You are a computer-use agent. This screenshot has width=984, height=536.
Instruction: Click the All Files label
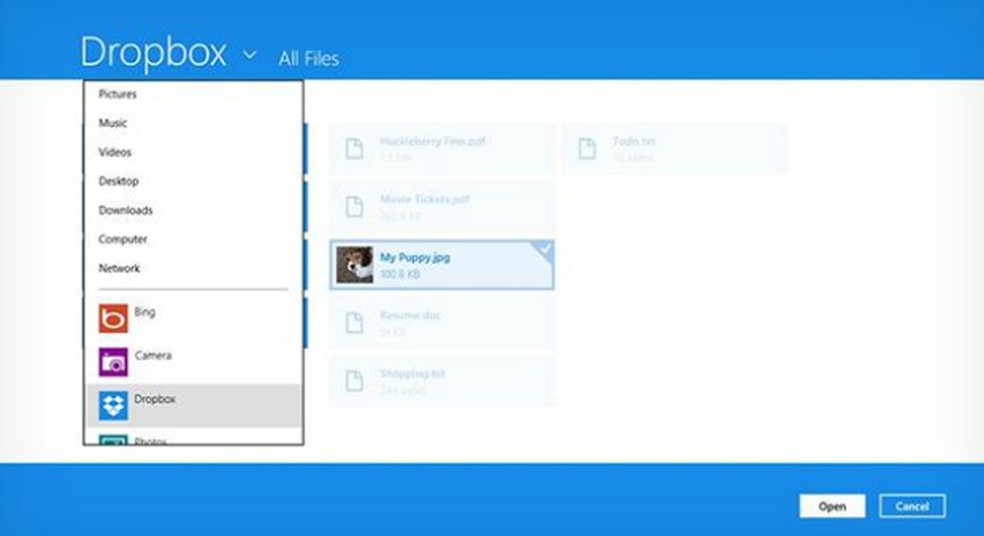(309, 58)
